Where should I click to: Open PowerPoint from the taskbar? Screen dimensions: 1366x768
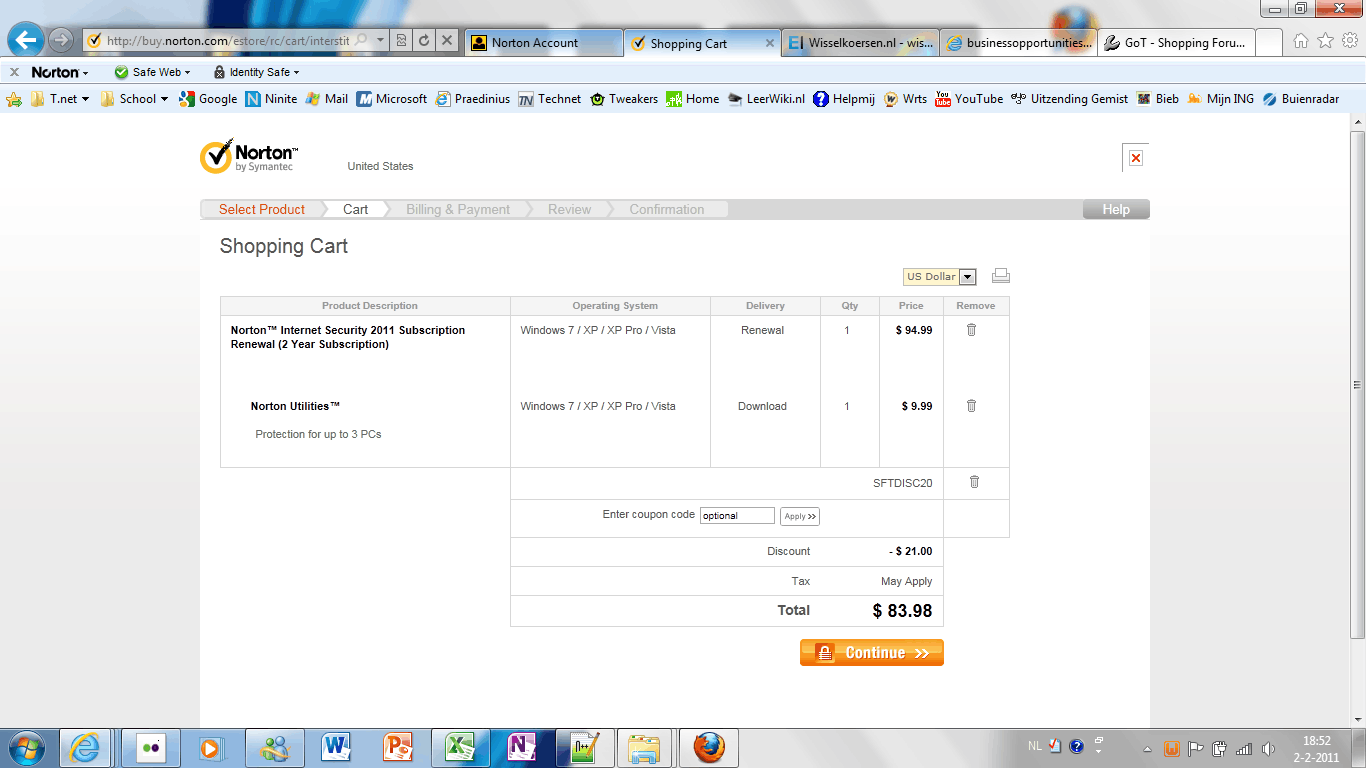(398, 747)
